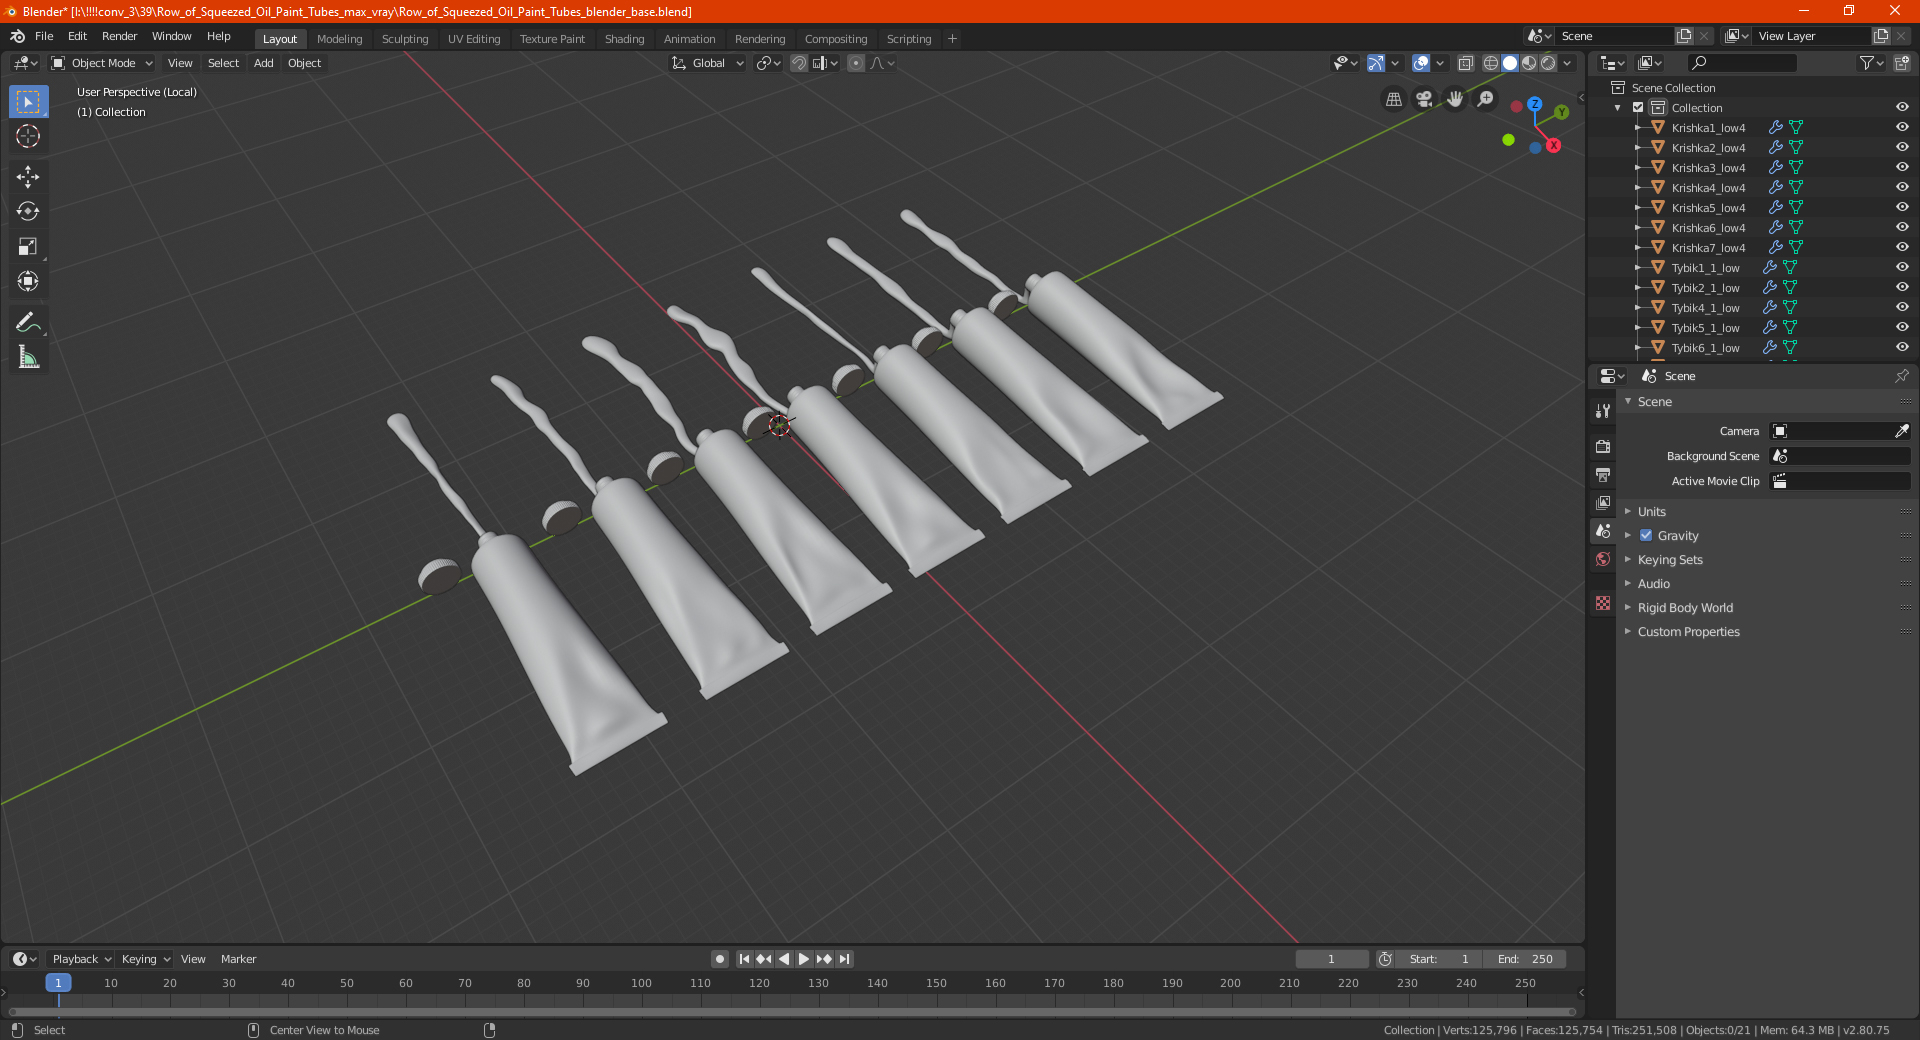Activate the 3D Cursor tool

point(28,137)
